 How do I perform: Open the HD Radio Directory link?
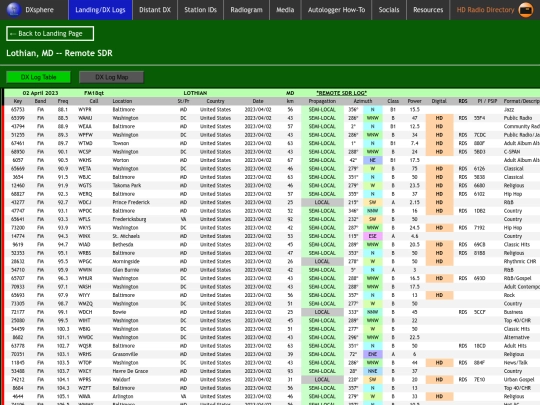pos(485,10)
